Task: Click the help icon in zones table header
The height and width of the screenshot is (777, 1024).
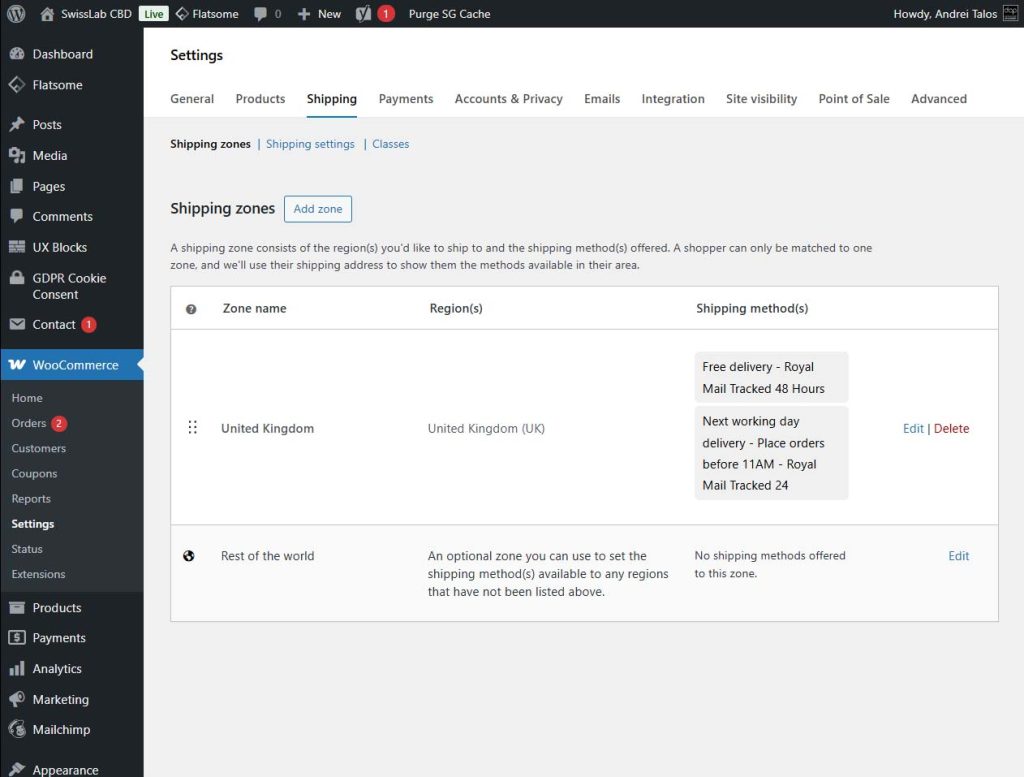Action: [191, 309]
